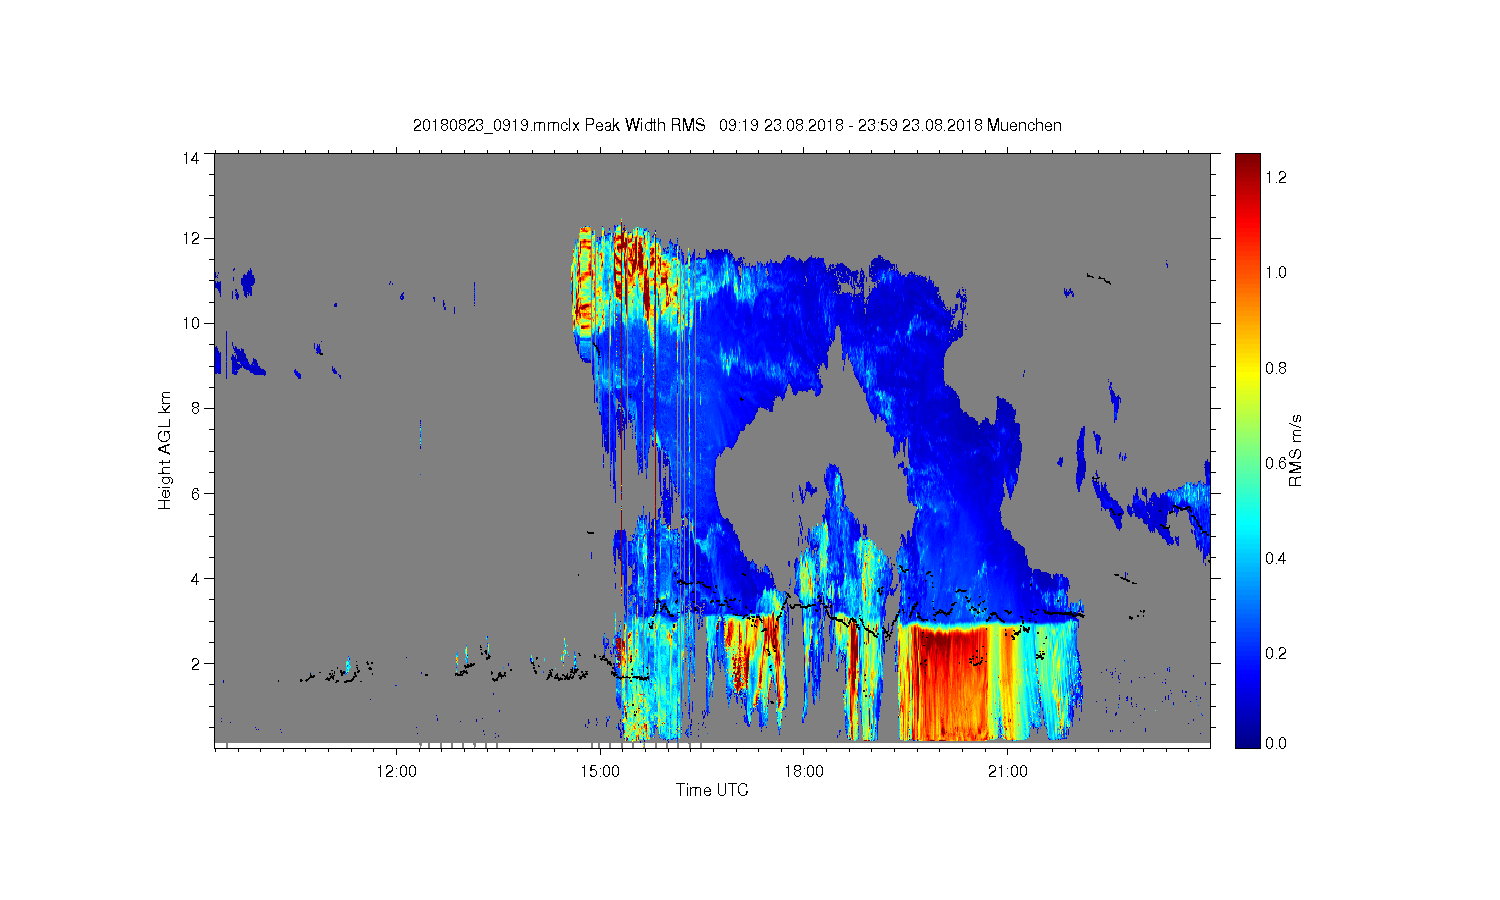Click the "Time UTC" axis label
1500x900 pixels.
712,790
